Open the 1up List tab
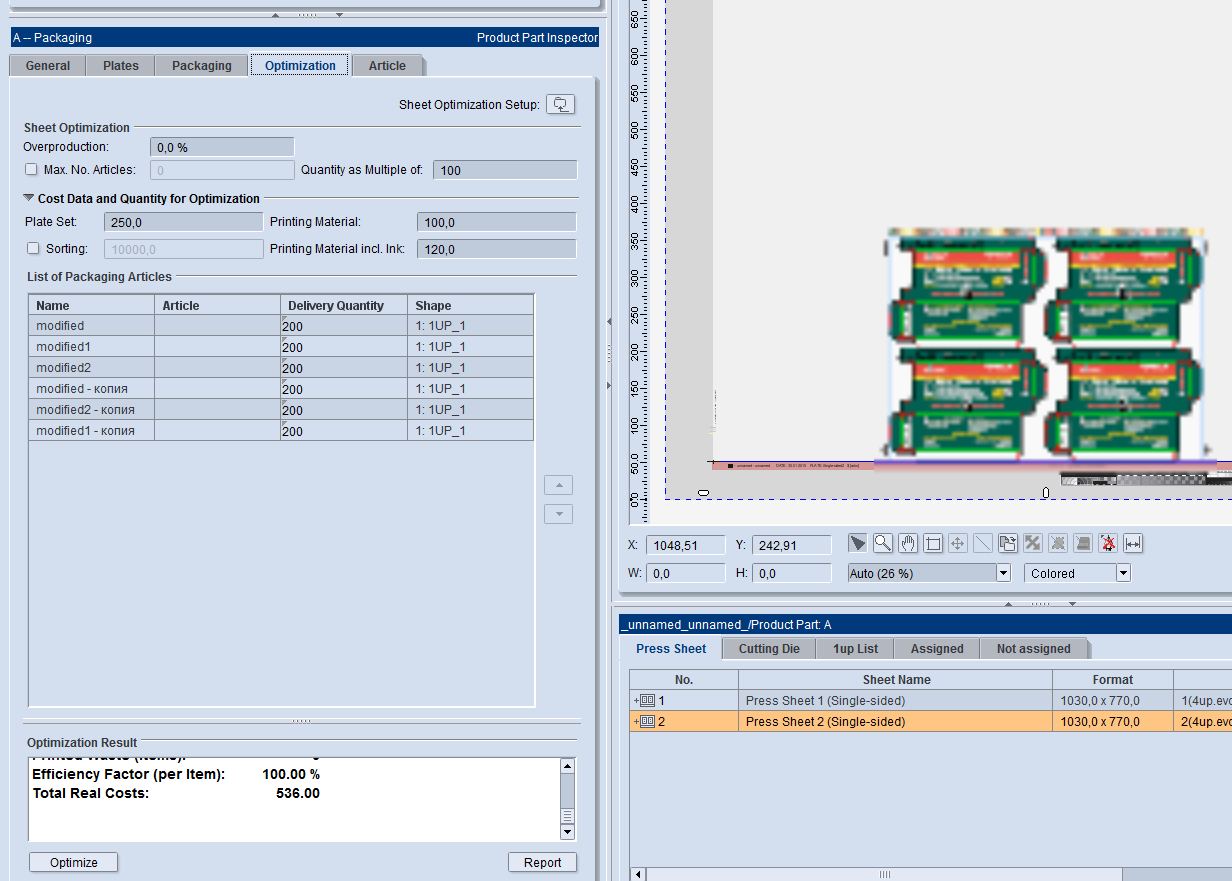Viewport: 1232px width, 881px height. (855, 648)
